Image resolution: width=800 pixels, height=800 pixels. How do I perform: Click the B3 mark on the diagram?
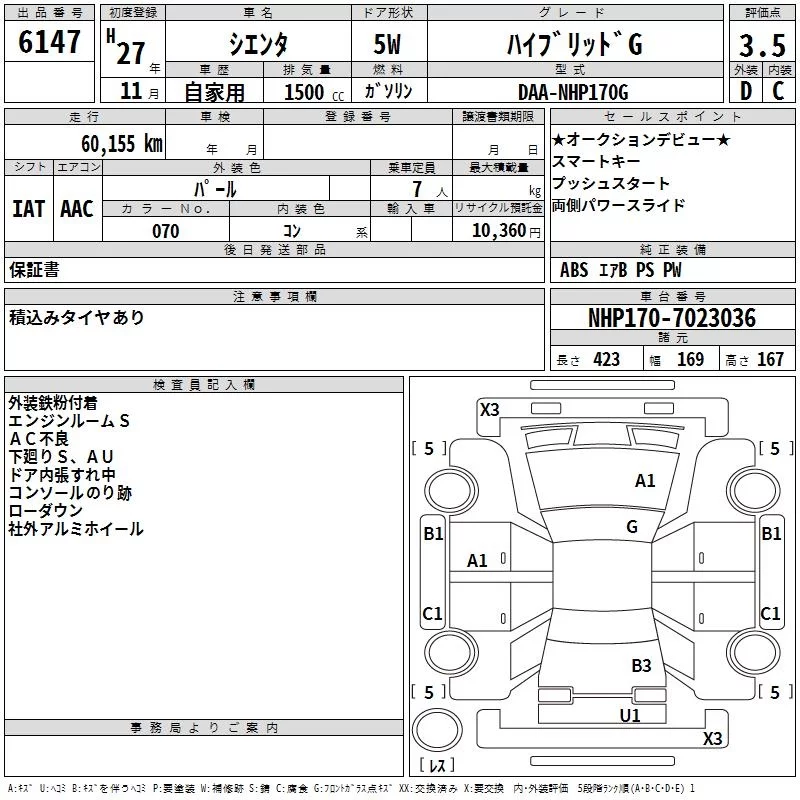point(641,666)
